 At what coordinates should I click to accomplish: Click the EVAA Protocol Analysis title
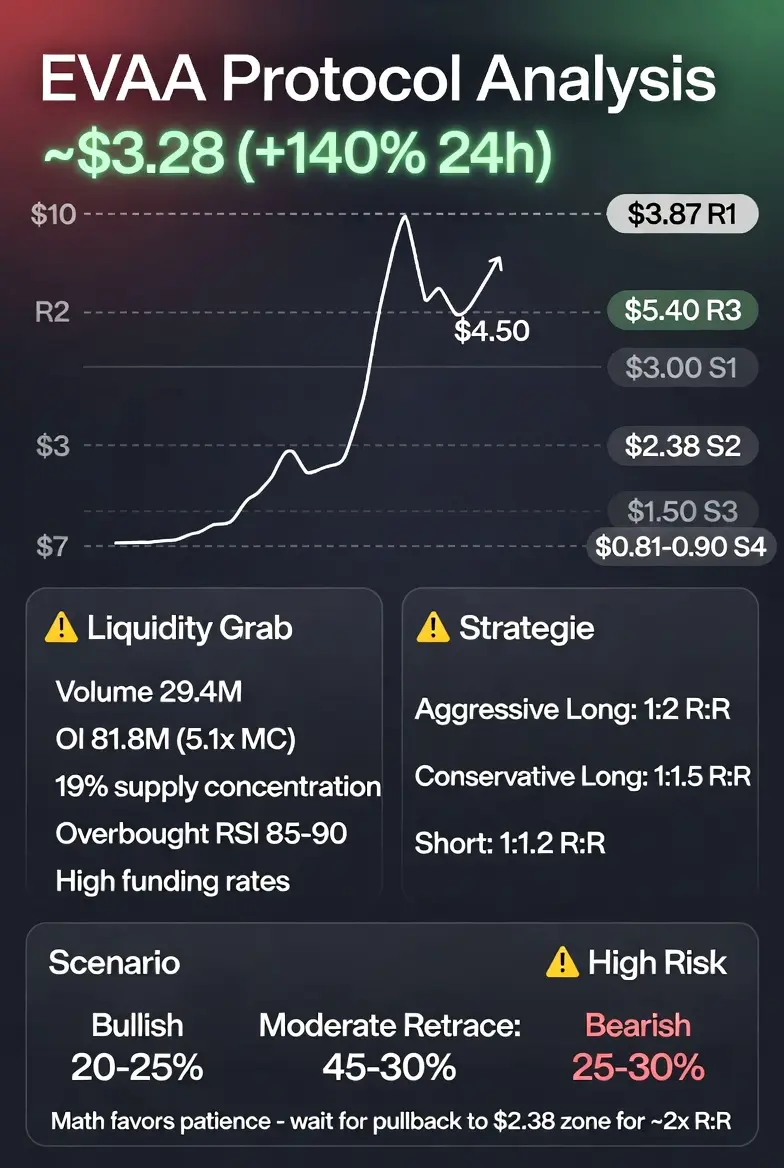(x=378, y=80)
